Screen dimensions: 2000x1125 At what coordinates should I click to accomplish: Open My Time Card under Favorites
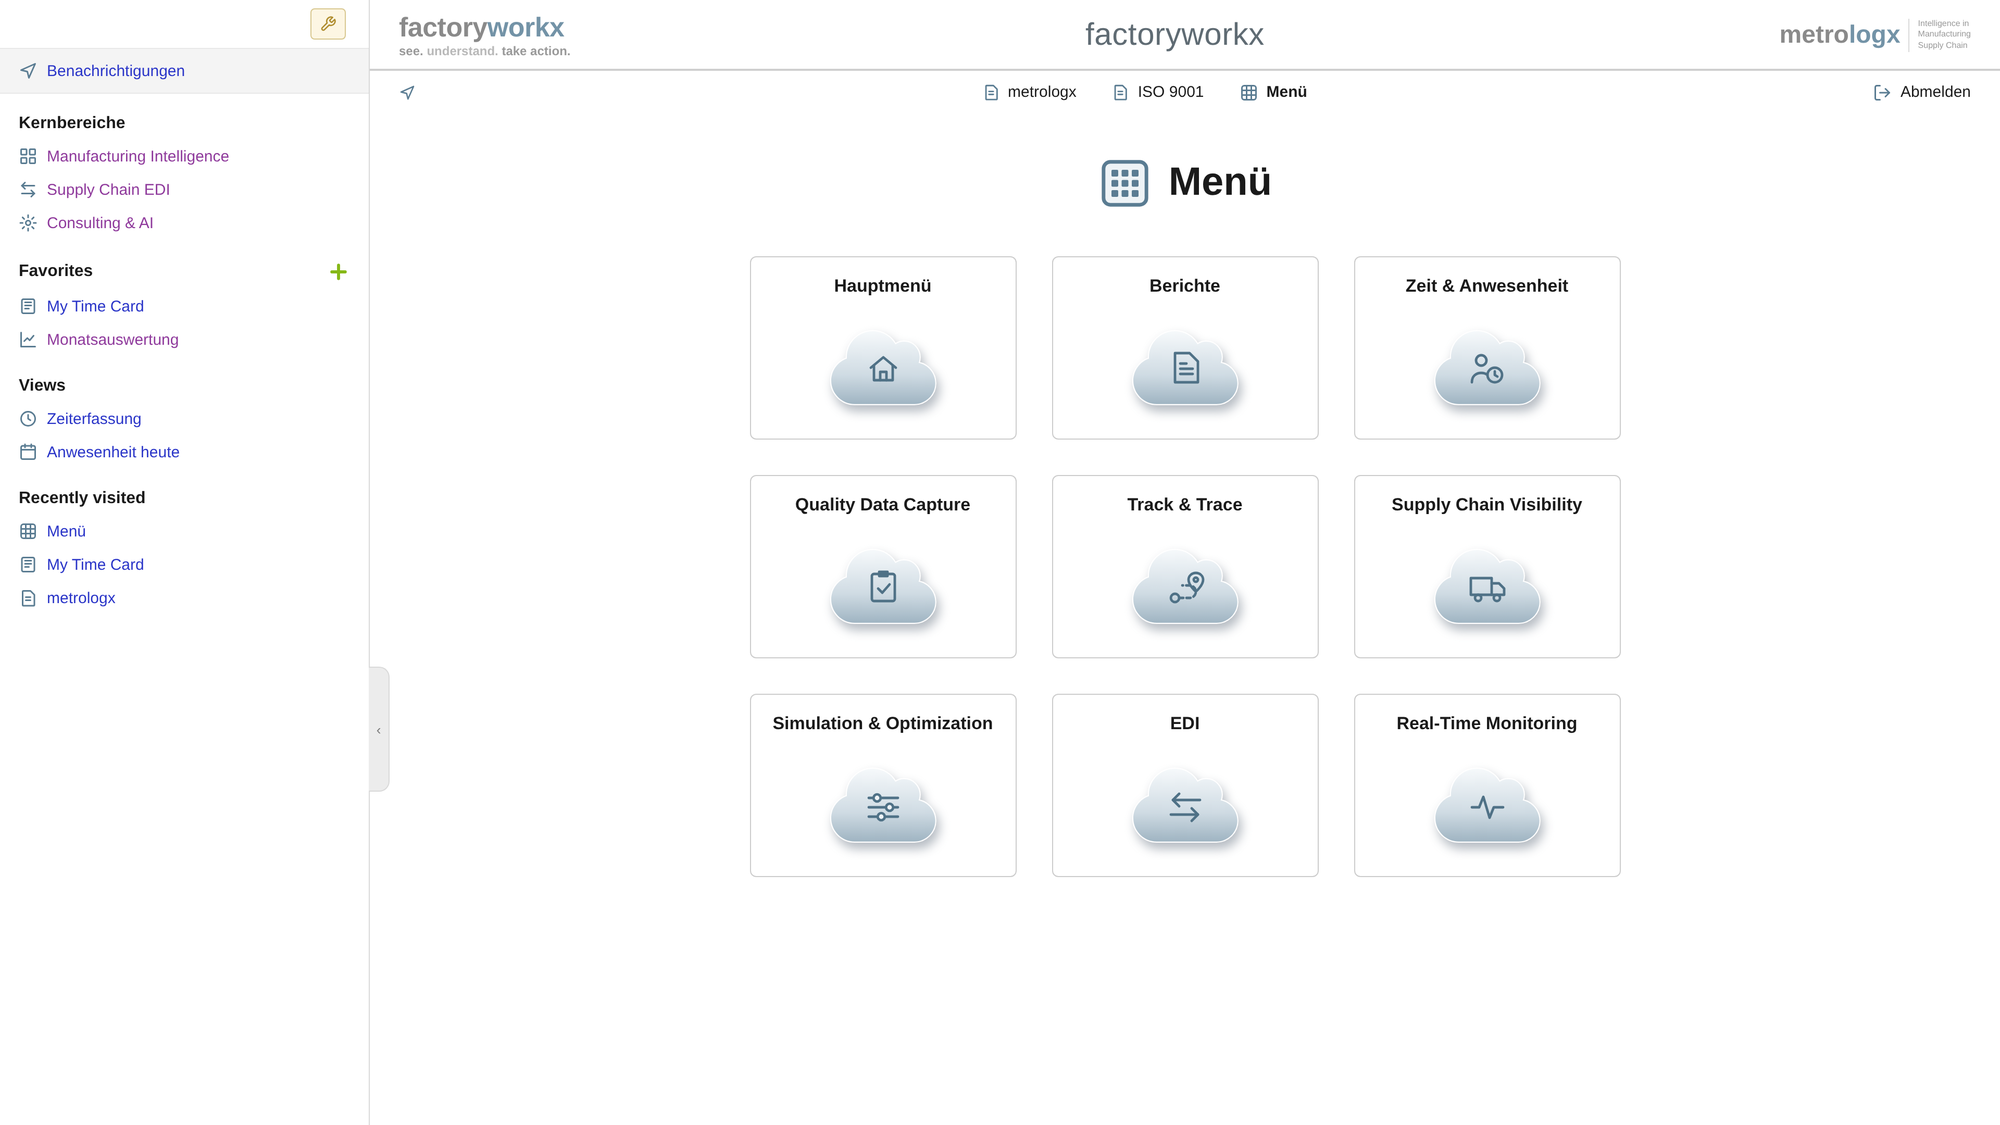(95, 306)
